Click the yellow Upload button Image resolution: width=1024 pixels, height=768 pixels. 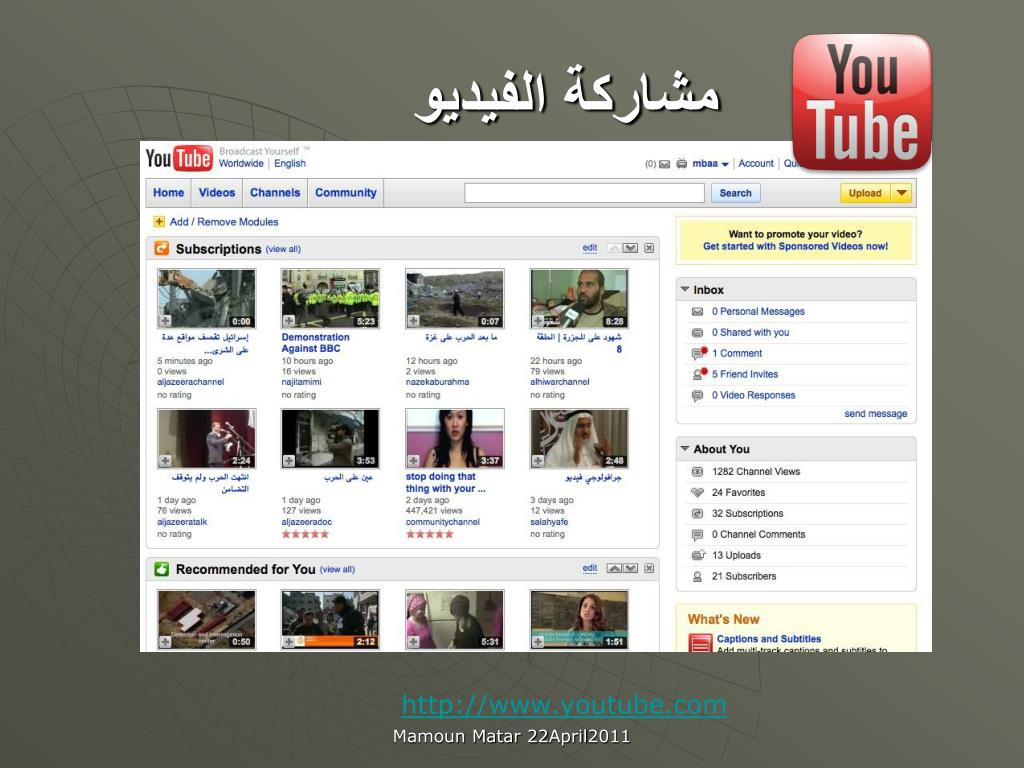click(865, 193)
